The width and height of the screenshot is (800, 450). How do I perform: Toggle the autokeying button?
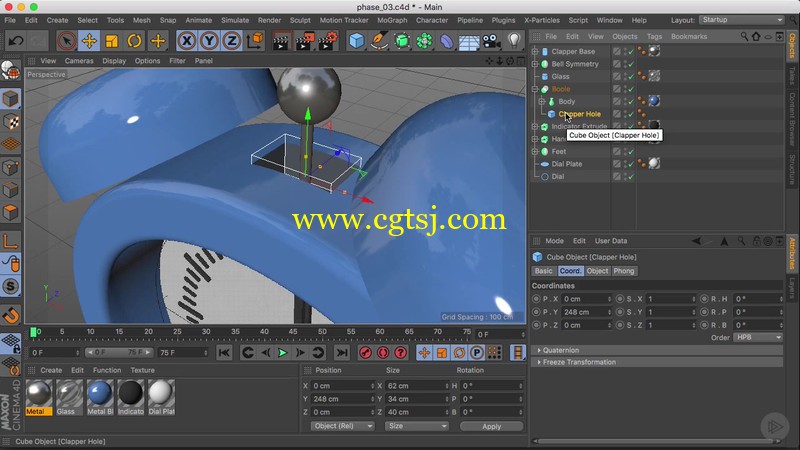tap(383, 353)
